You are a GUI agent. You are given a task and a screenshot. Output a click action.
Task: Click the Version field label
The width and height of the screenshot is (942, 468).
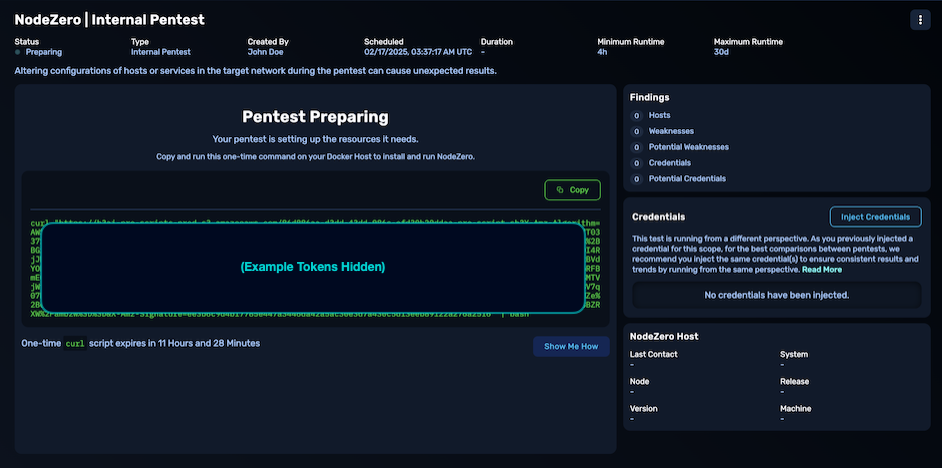pyautogui.click(x=643, y=409)
